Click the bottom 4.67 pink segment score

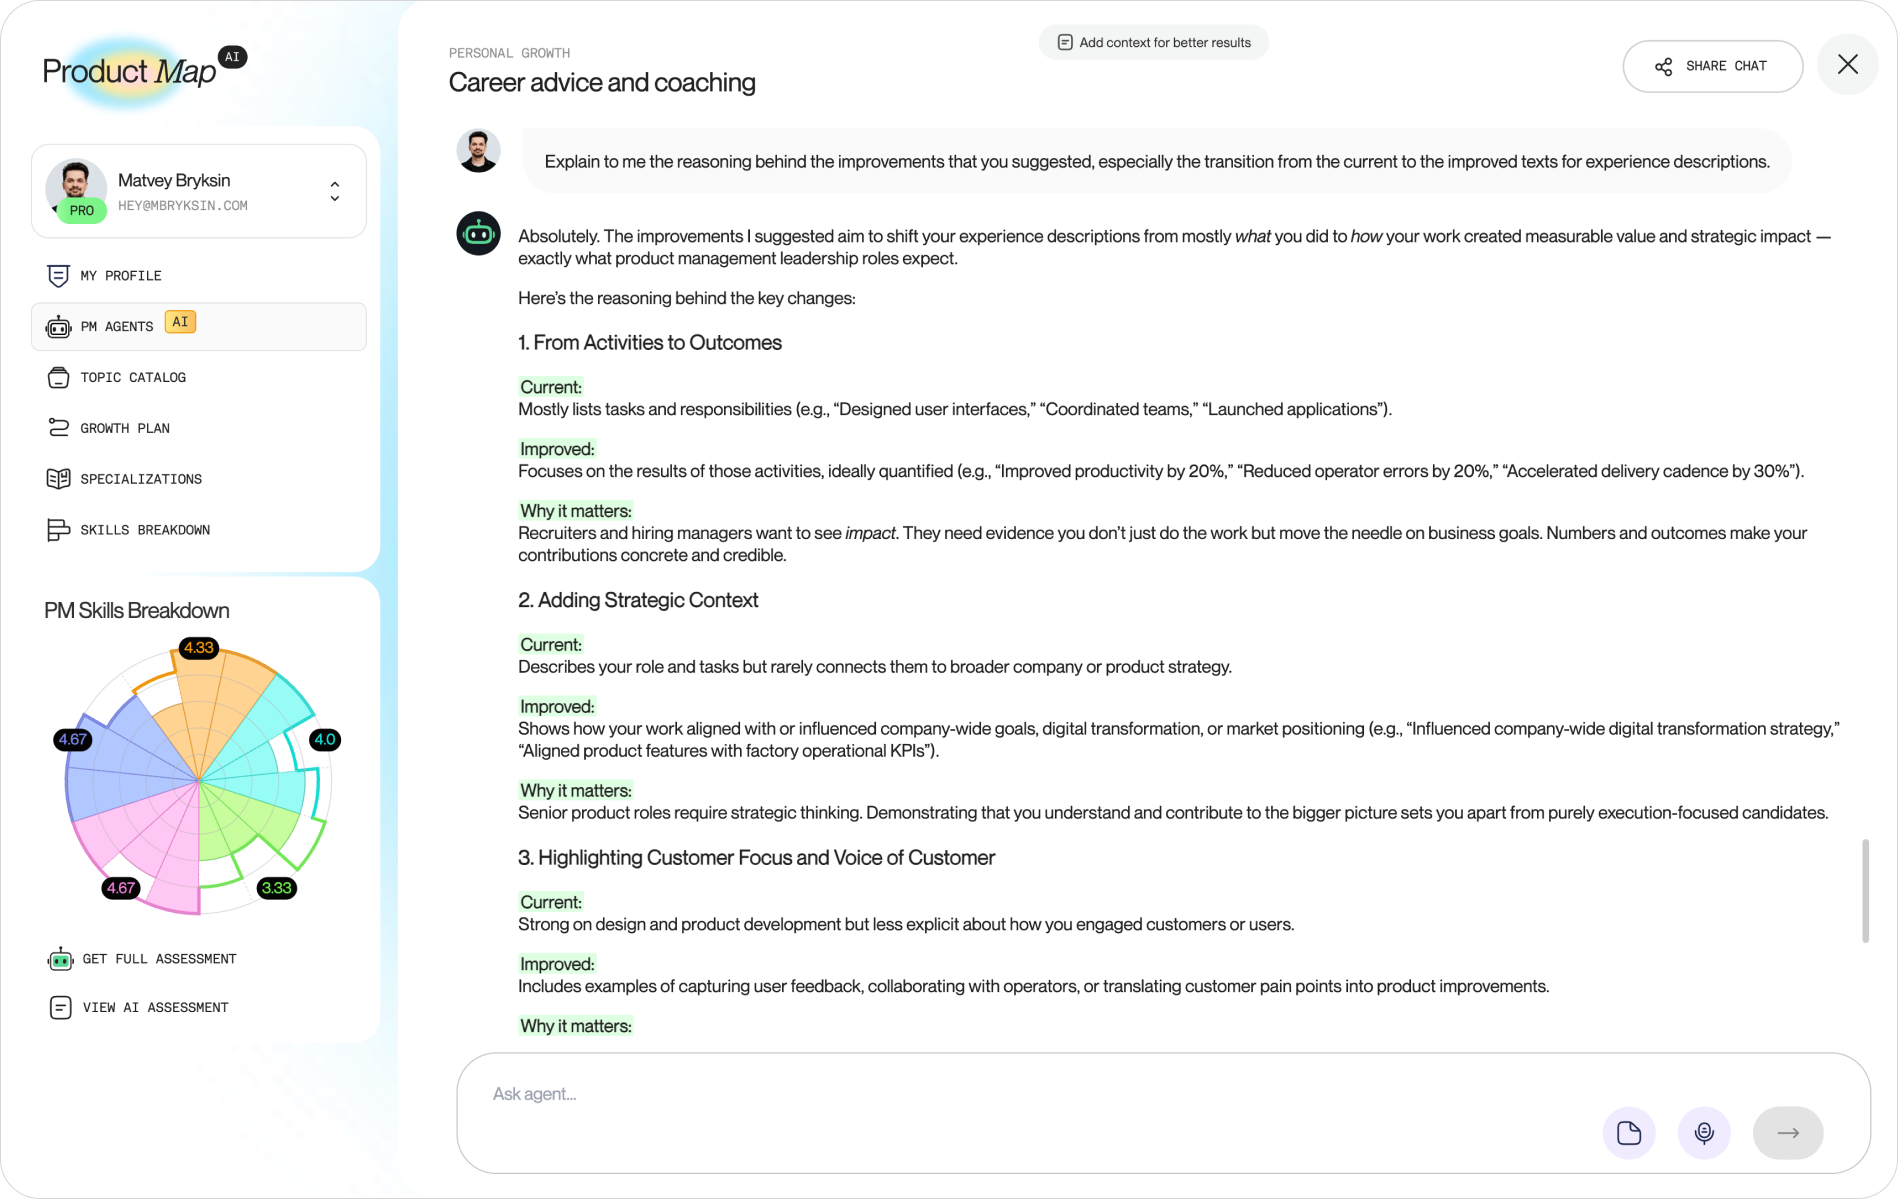(x=121, y=888)
